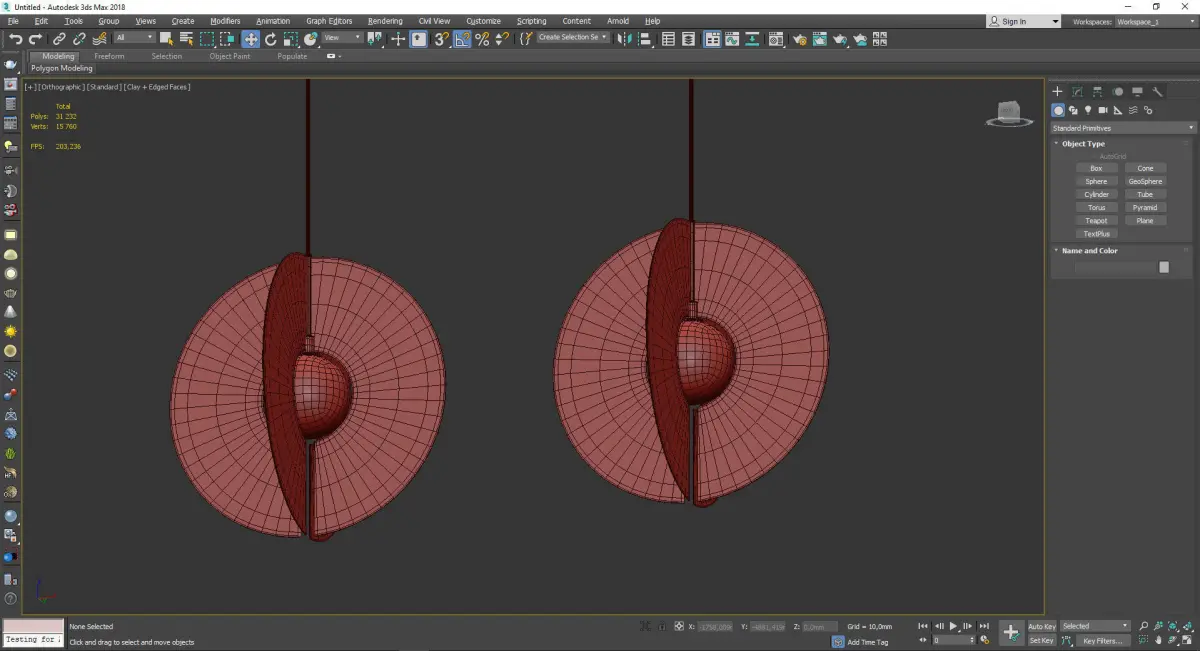Toggle Spinner Snap
Viewport: 1200px width, 651px height.
tap(502, 39)
